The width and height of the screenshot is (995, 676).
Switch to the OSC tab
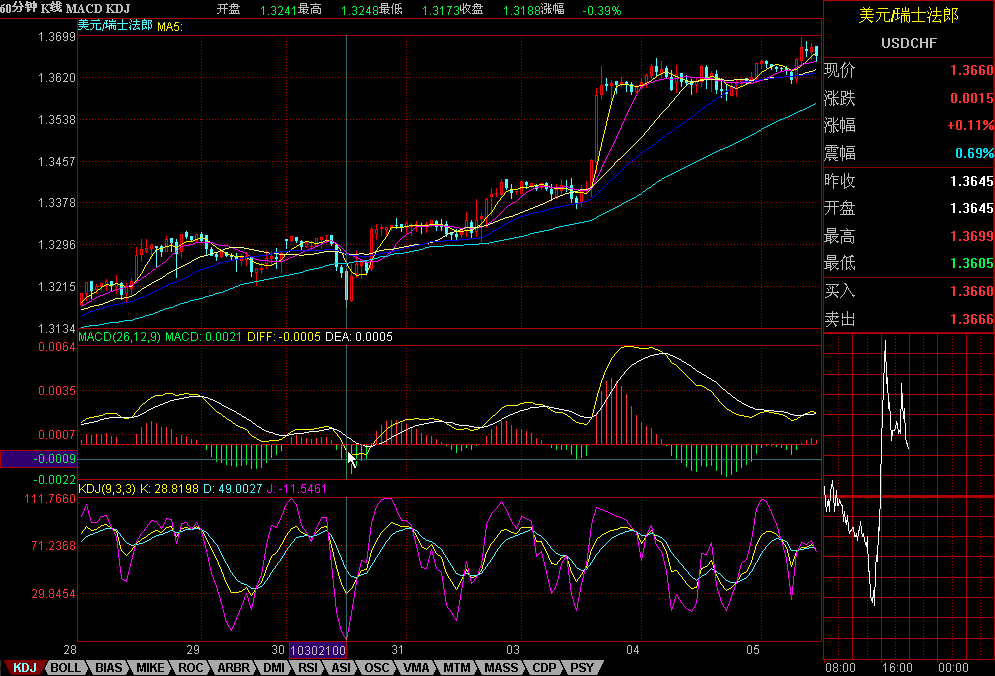[x=377, y=667]
